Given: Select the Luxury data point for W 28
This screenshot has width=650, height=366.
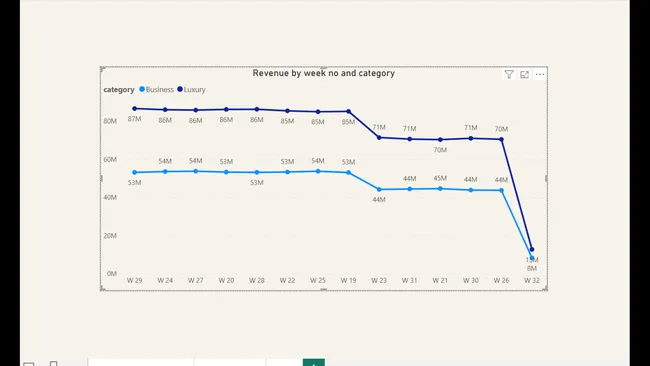Looking at the screenshot, I should [x=257, y=109].
